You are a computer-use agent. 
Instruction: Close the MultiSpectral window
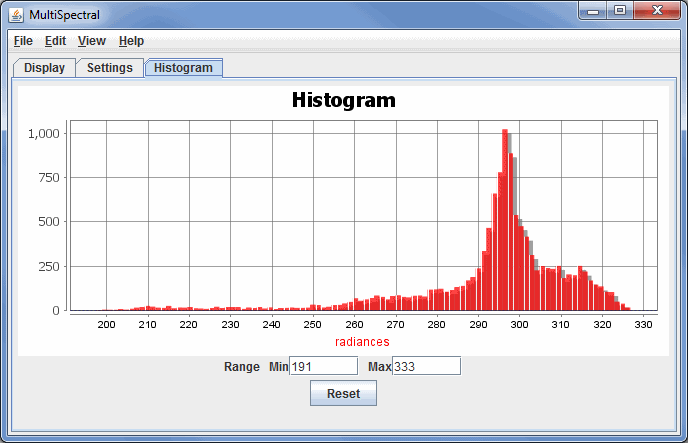(657, 11)
